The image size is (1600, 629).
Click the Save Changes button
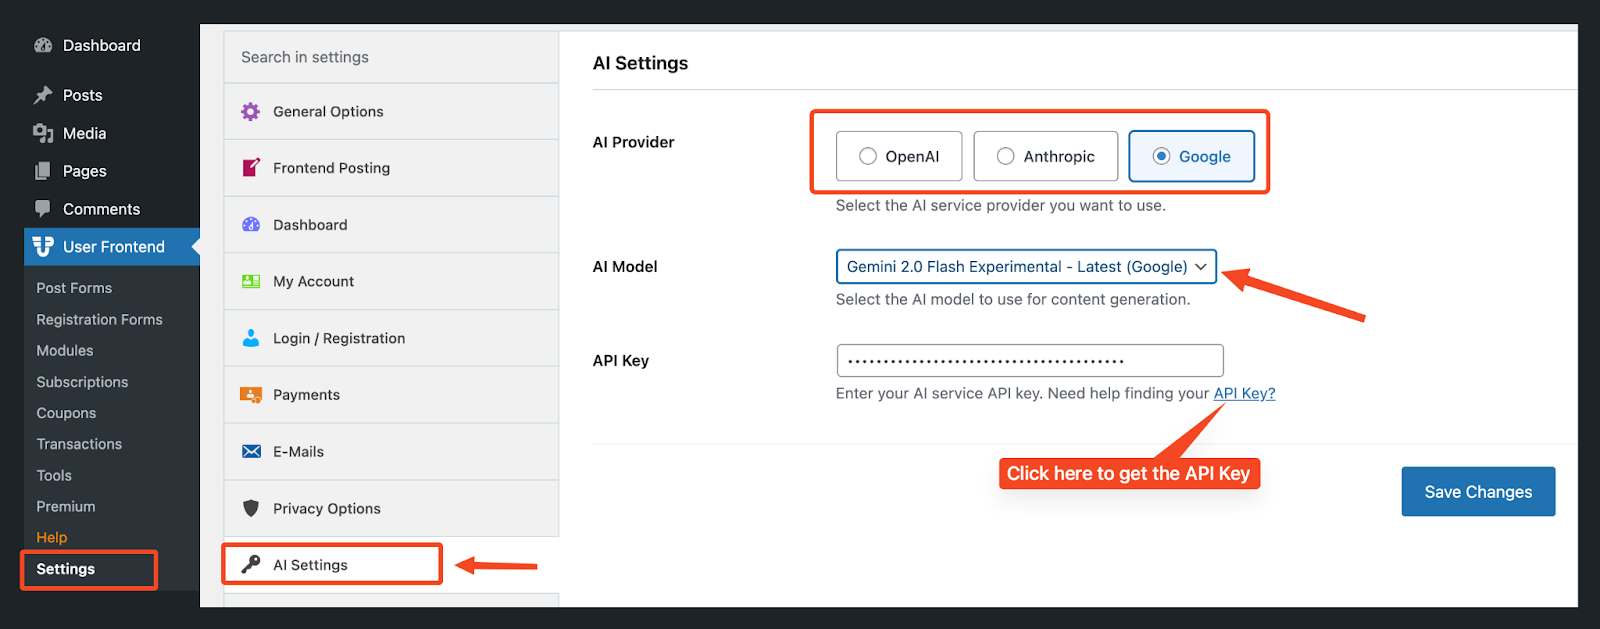(x=1478, y=492)
